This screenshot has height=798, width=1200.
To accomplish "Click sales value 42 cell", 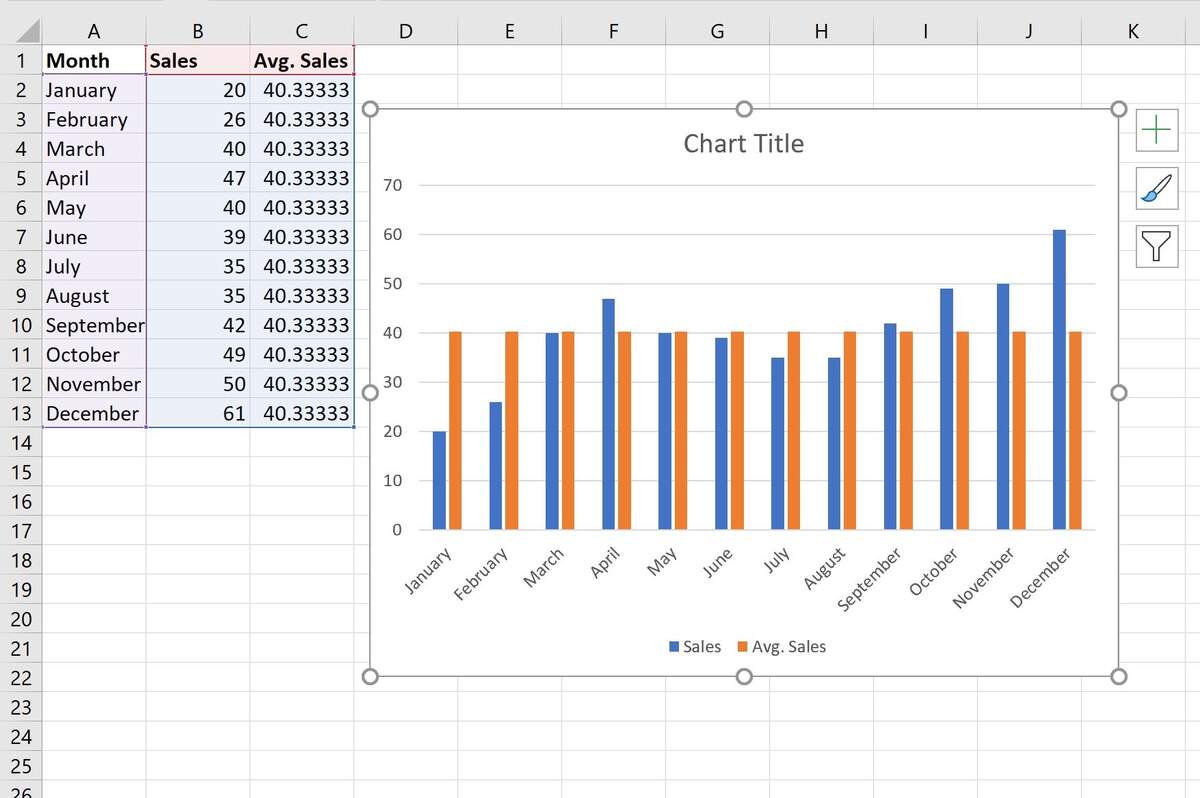I will coord(198,325).
